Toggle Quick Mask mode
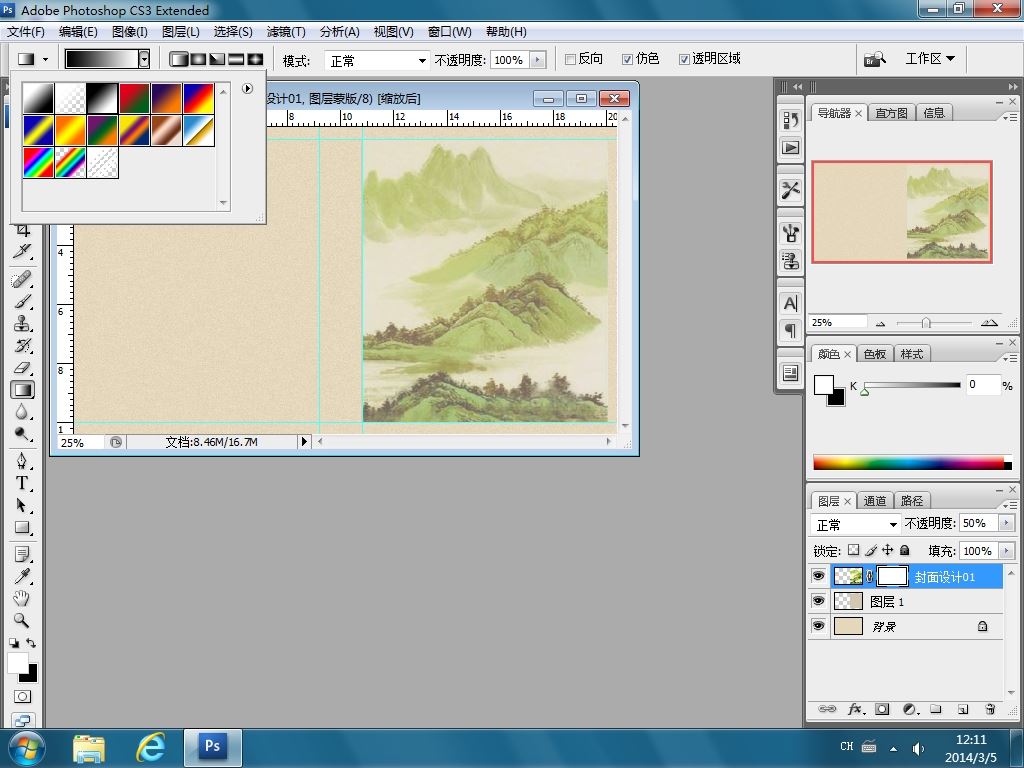 23,697
